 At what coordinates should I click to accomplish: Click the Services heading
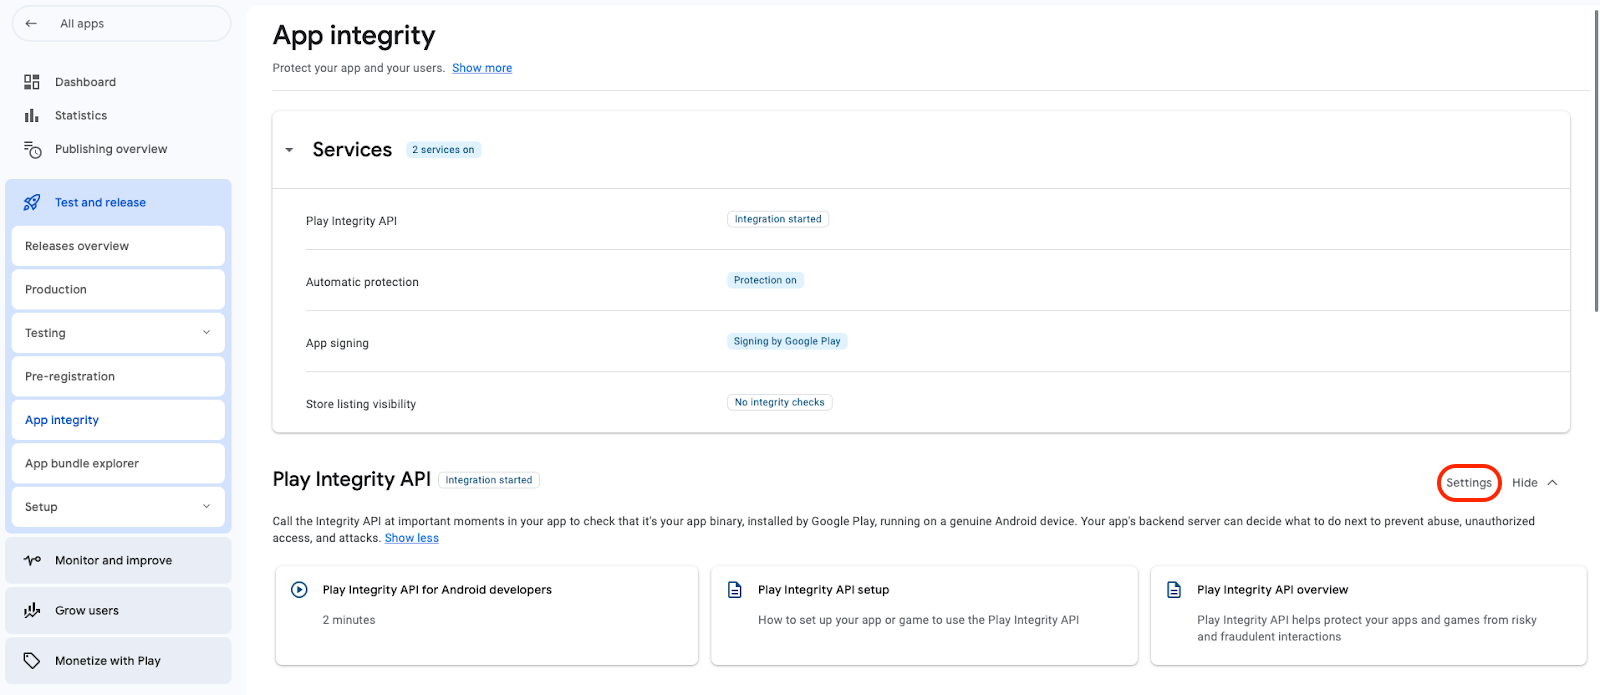point(352,150)
